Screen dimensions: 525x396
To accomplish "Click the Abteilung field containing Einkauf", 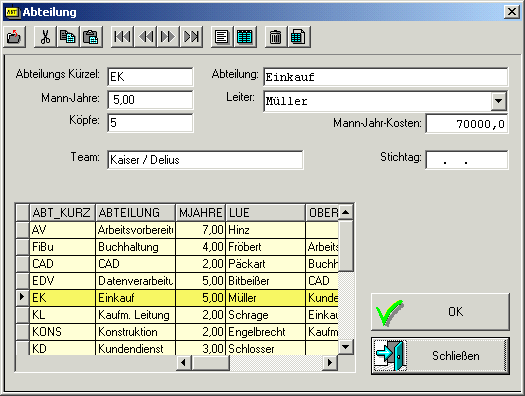I will tap(385, 77).
